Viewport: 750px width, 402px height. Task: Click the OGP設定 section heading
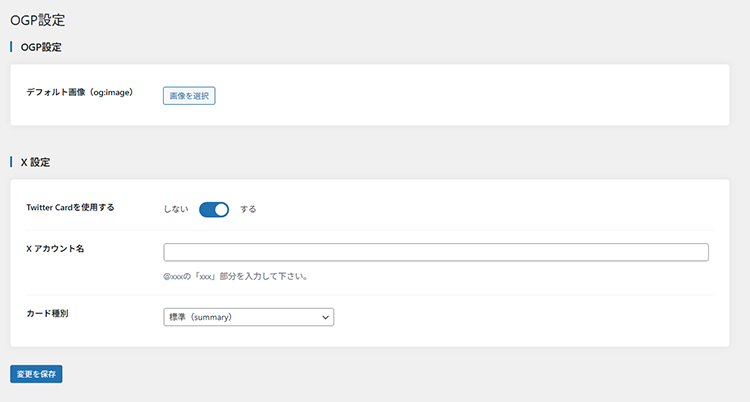point(42,47)
